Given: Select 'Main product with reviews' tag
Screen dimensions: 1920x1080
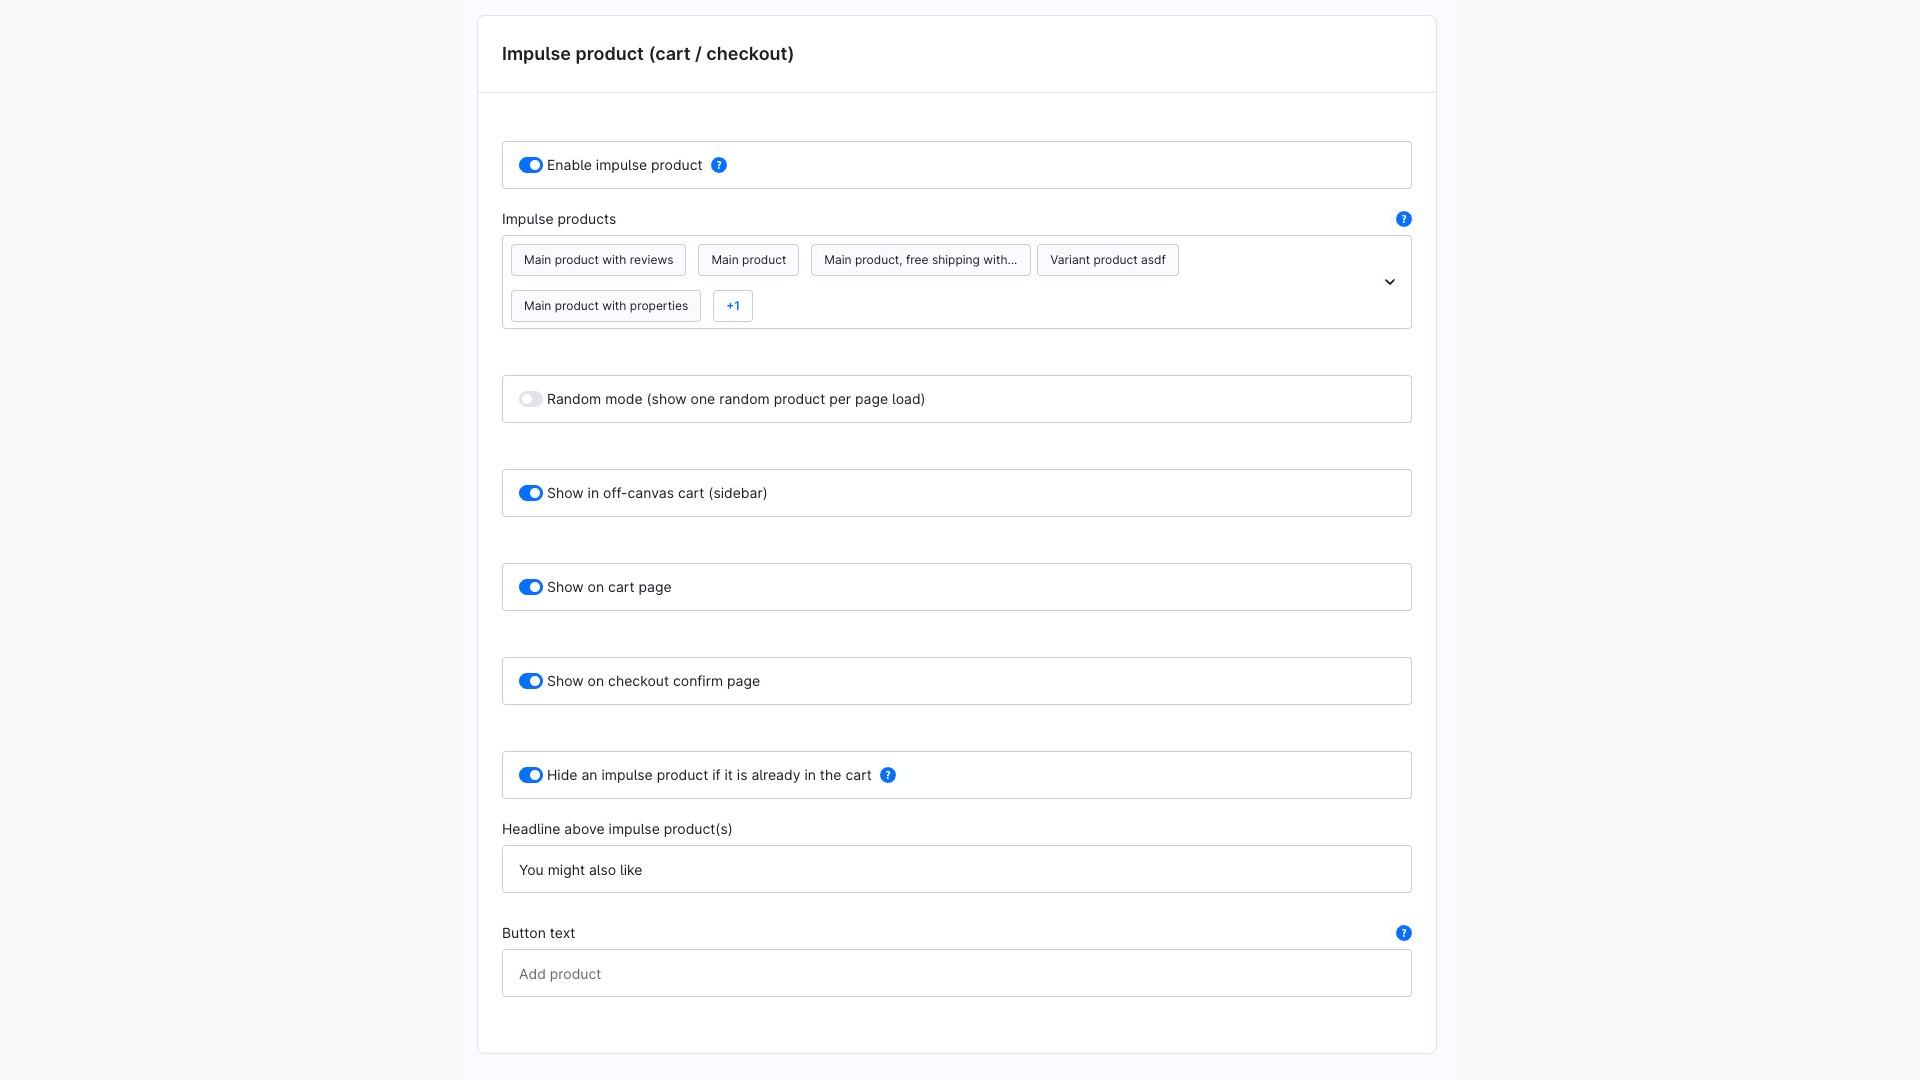Looking at the screenshot, I should pyautogui.click(x=598, y=260).
